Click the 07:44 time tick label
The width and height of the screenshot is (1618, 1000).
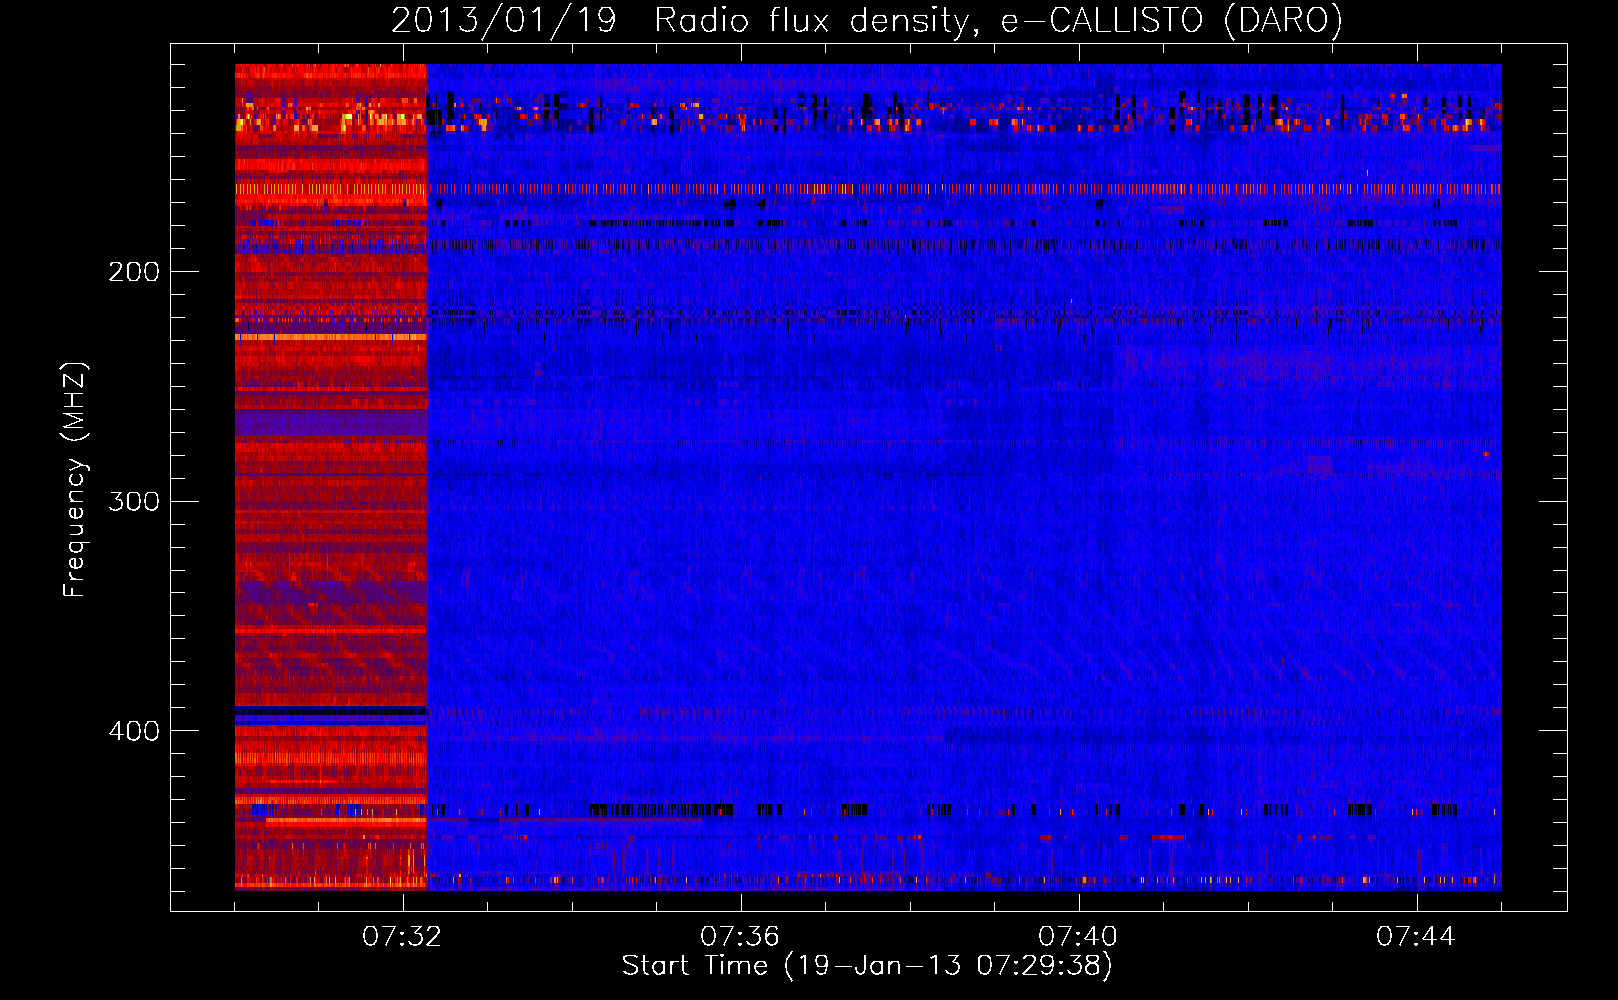(x=1416, y=936)
